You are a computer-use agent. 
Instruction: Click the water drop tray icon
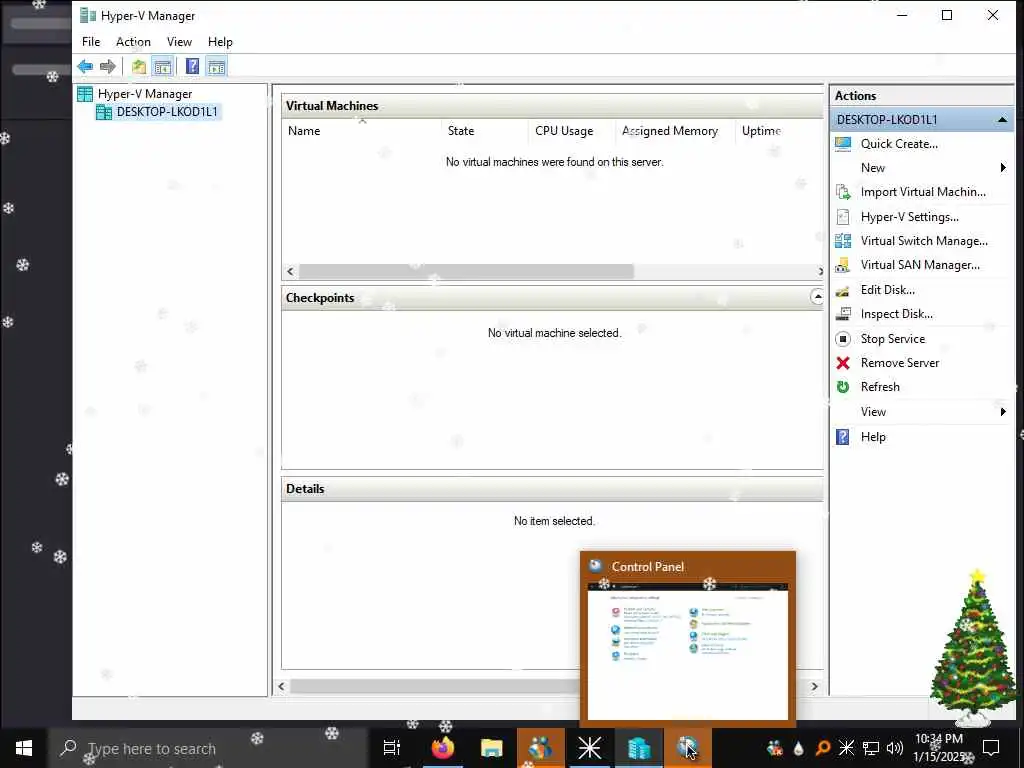[799, 748]
